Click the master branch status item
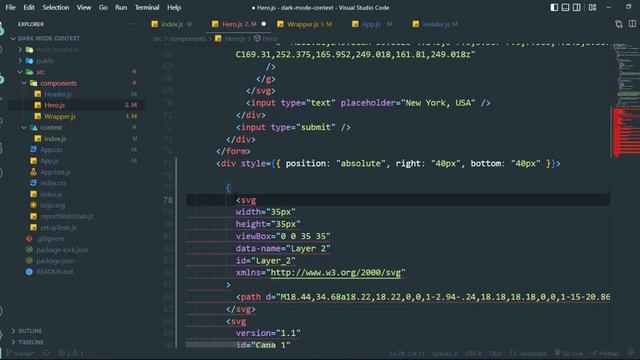Viewport: 640px width, 360px height. (x=20, y=353)
